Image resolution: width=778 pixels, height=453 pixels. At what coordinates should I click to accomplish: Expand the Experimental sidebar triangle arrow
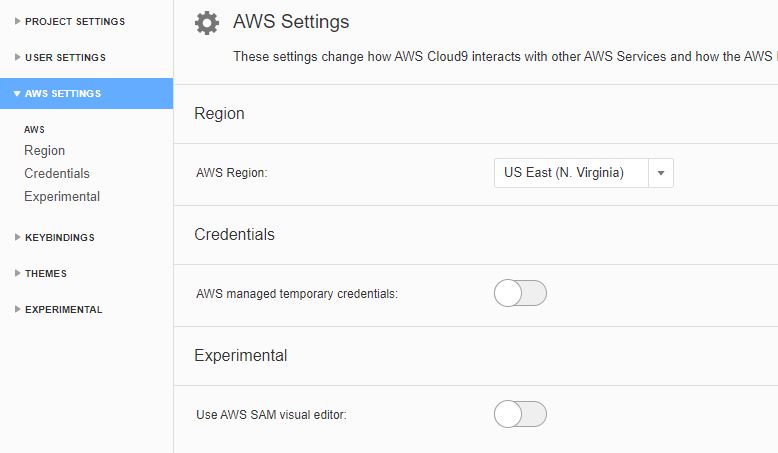[17, 309]
